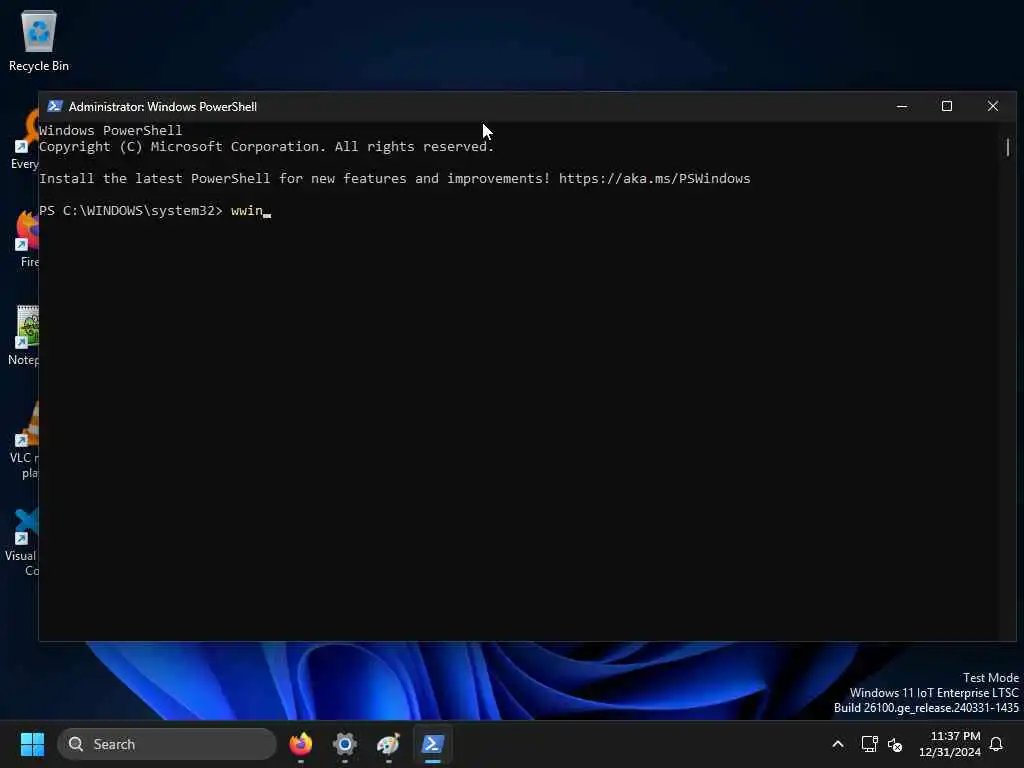The image size is (1024, 768).
Task: Open Firefox from the taskbar
Action: (301, 744)
